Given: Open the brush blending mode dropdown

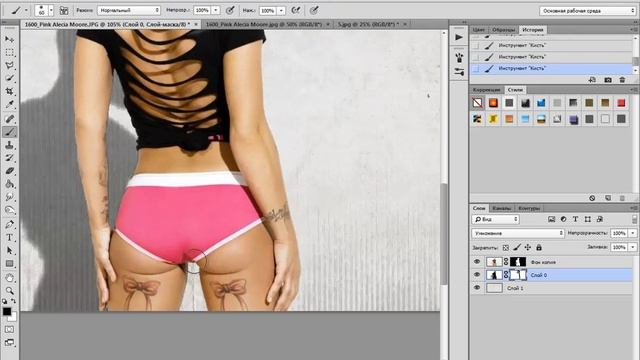Looking at the screenshot, I should tap(129, 10).
